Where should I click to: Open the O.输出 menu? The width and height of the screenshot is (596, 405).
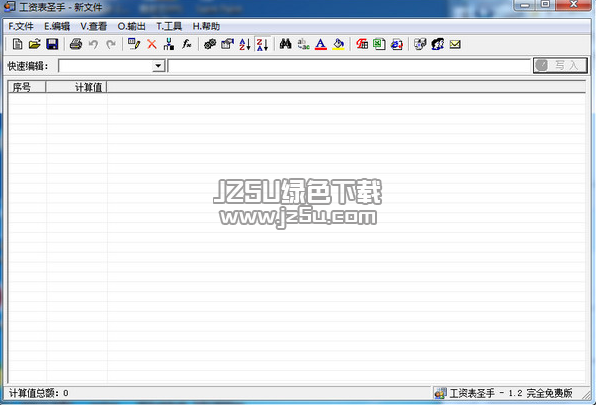[132, 26]
